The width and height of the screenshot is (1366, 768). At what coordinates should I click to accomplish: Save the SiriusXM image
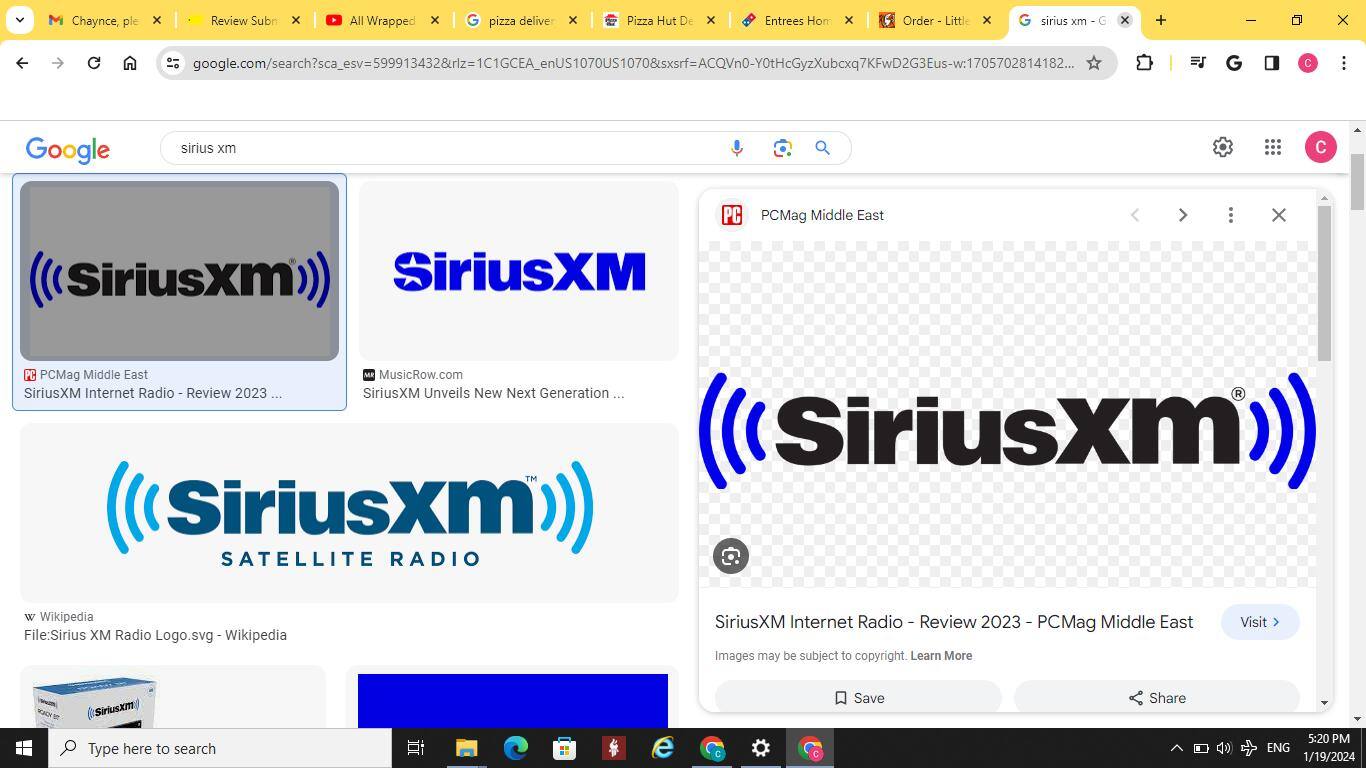click(858, 698)
